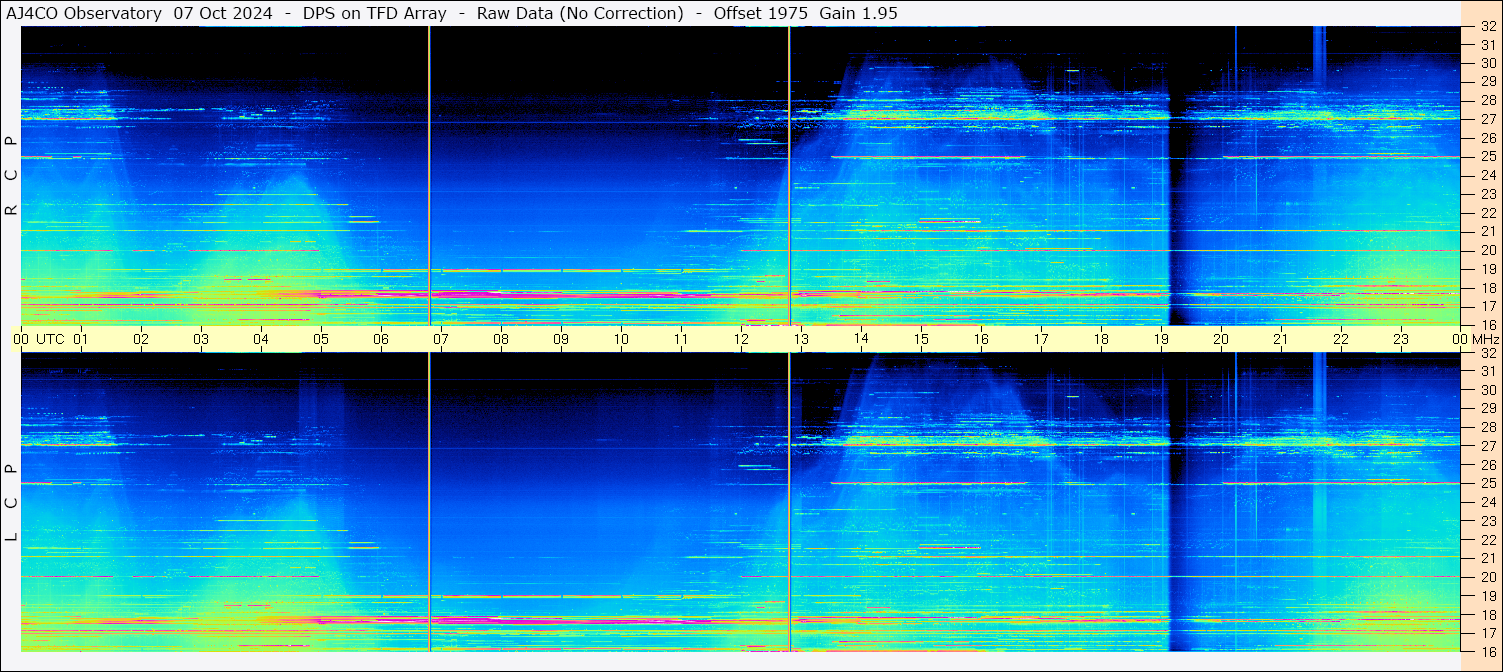The image size is (1503, 672).
Task: Click the 07 hour mark on the UTC axis
Action: [441, 339]
